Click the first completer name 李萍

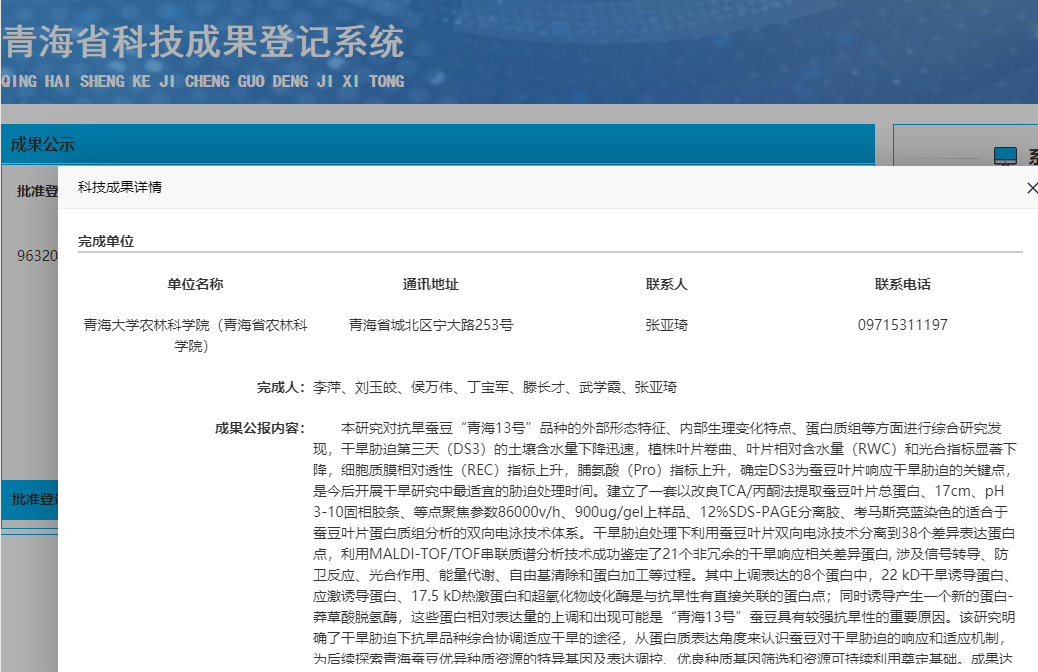tap(327, 387)
